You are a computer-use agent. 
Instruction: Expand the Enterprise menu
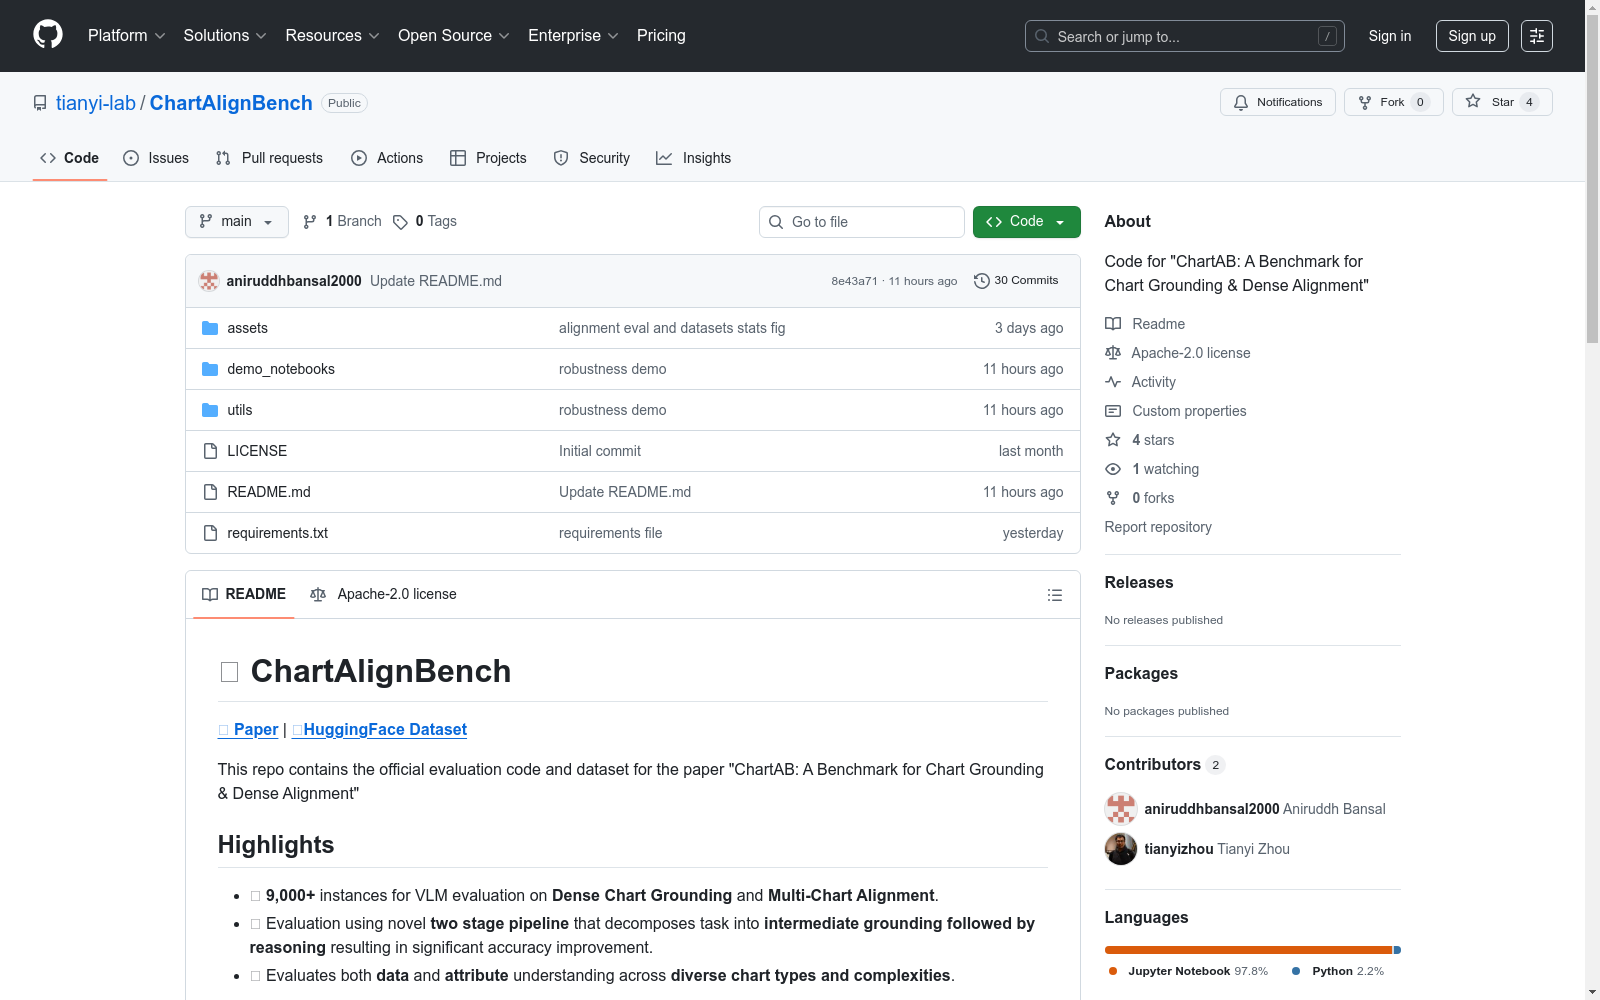pos(573,36)
